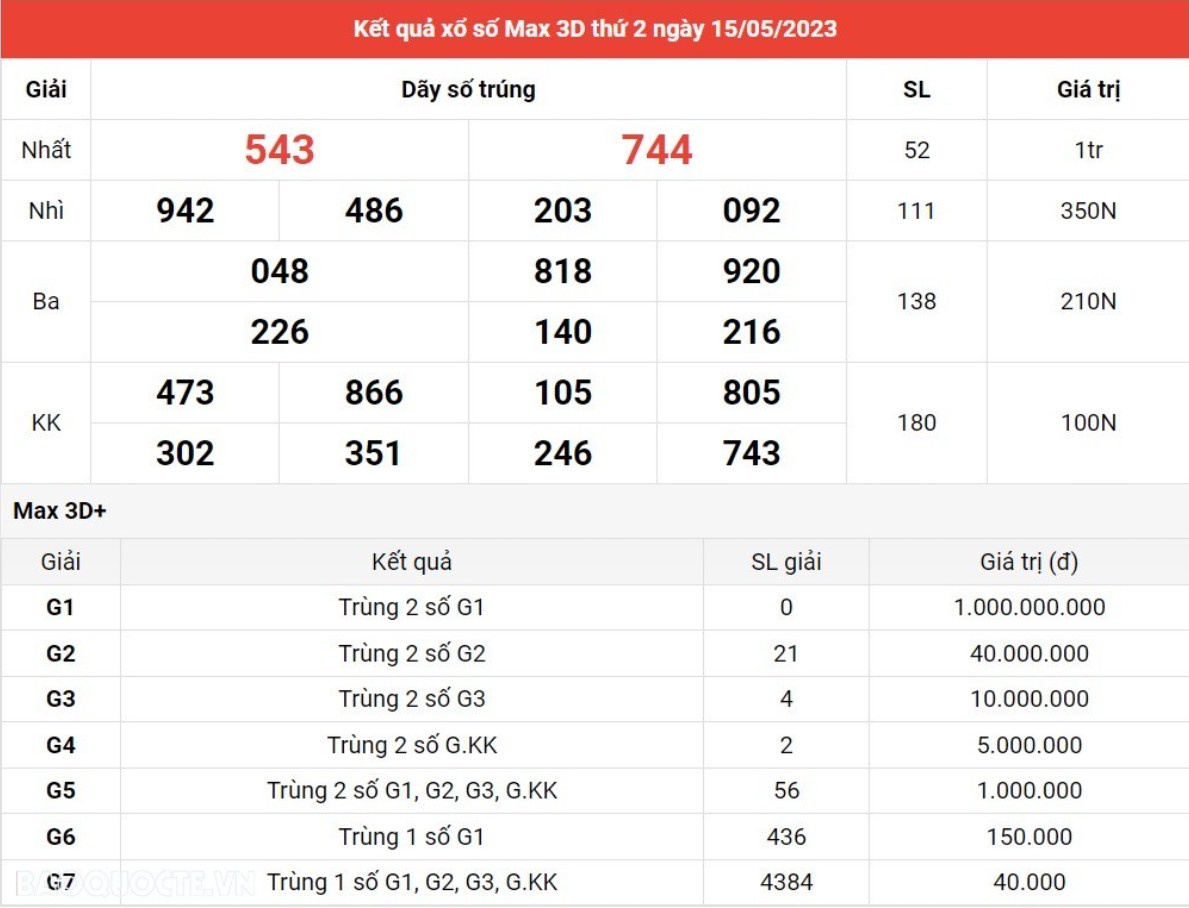This screenshot has width=1189, height=908.
Task: Select the Kết quả column header
Action: (x=411, y=562)
